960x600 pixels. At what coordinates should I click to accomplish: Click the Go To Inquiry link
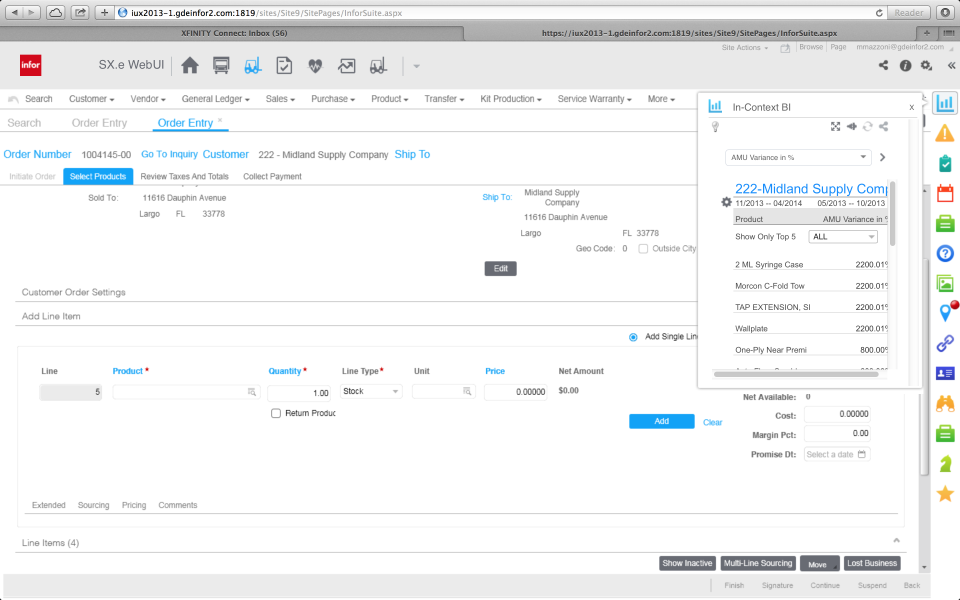[x=170, y=154]
